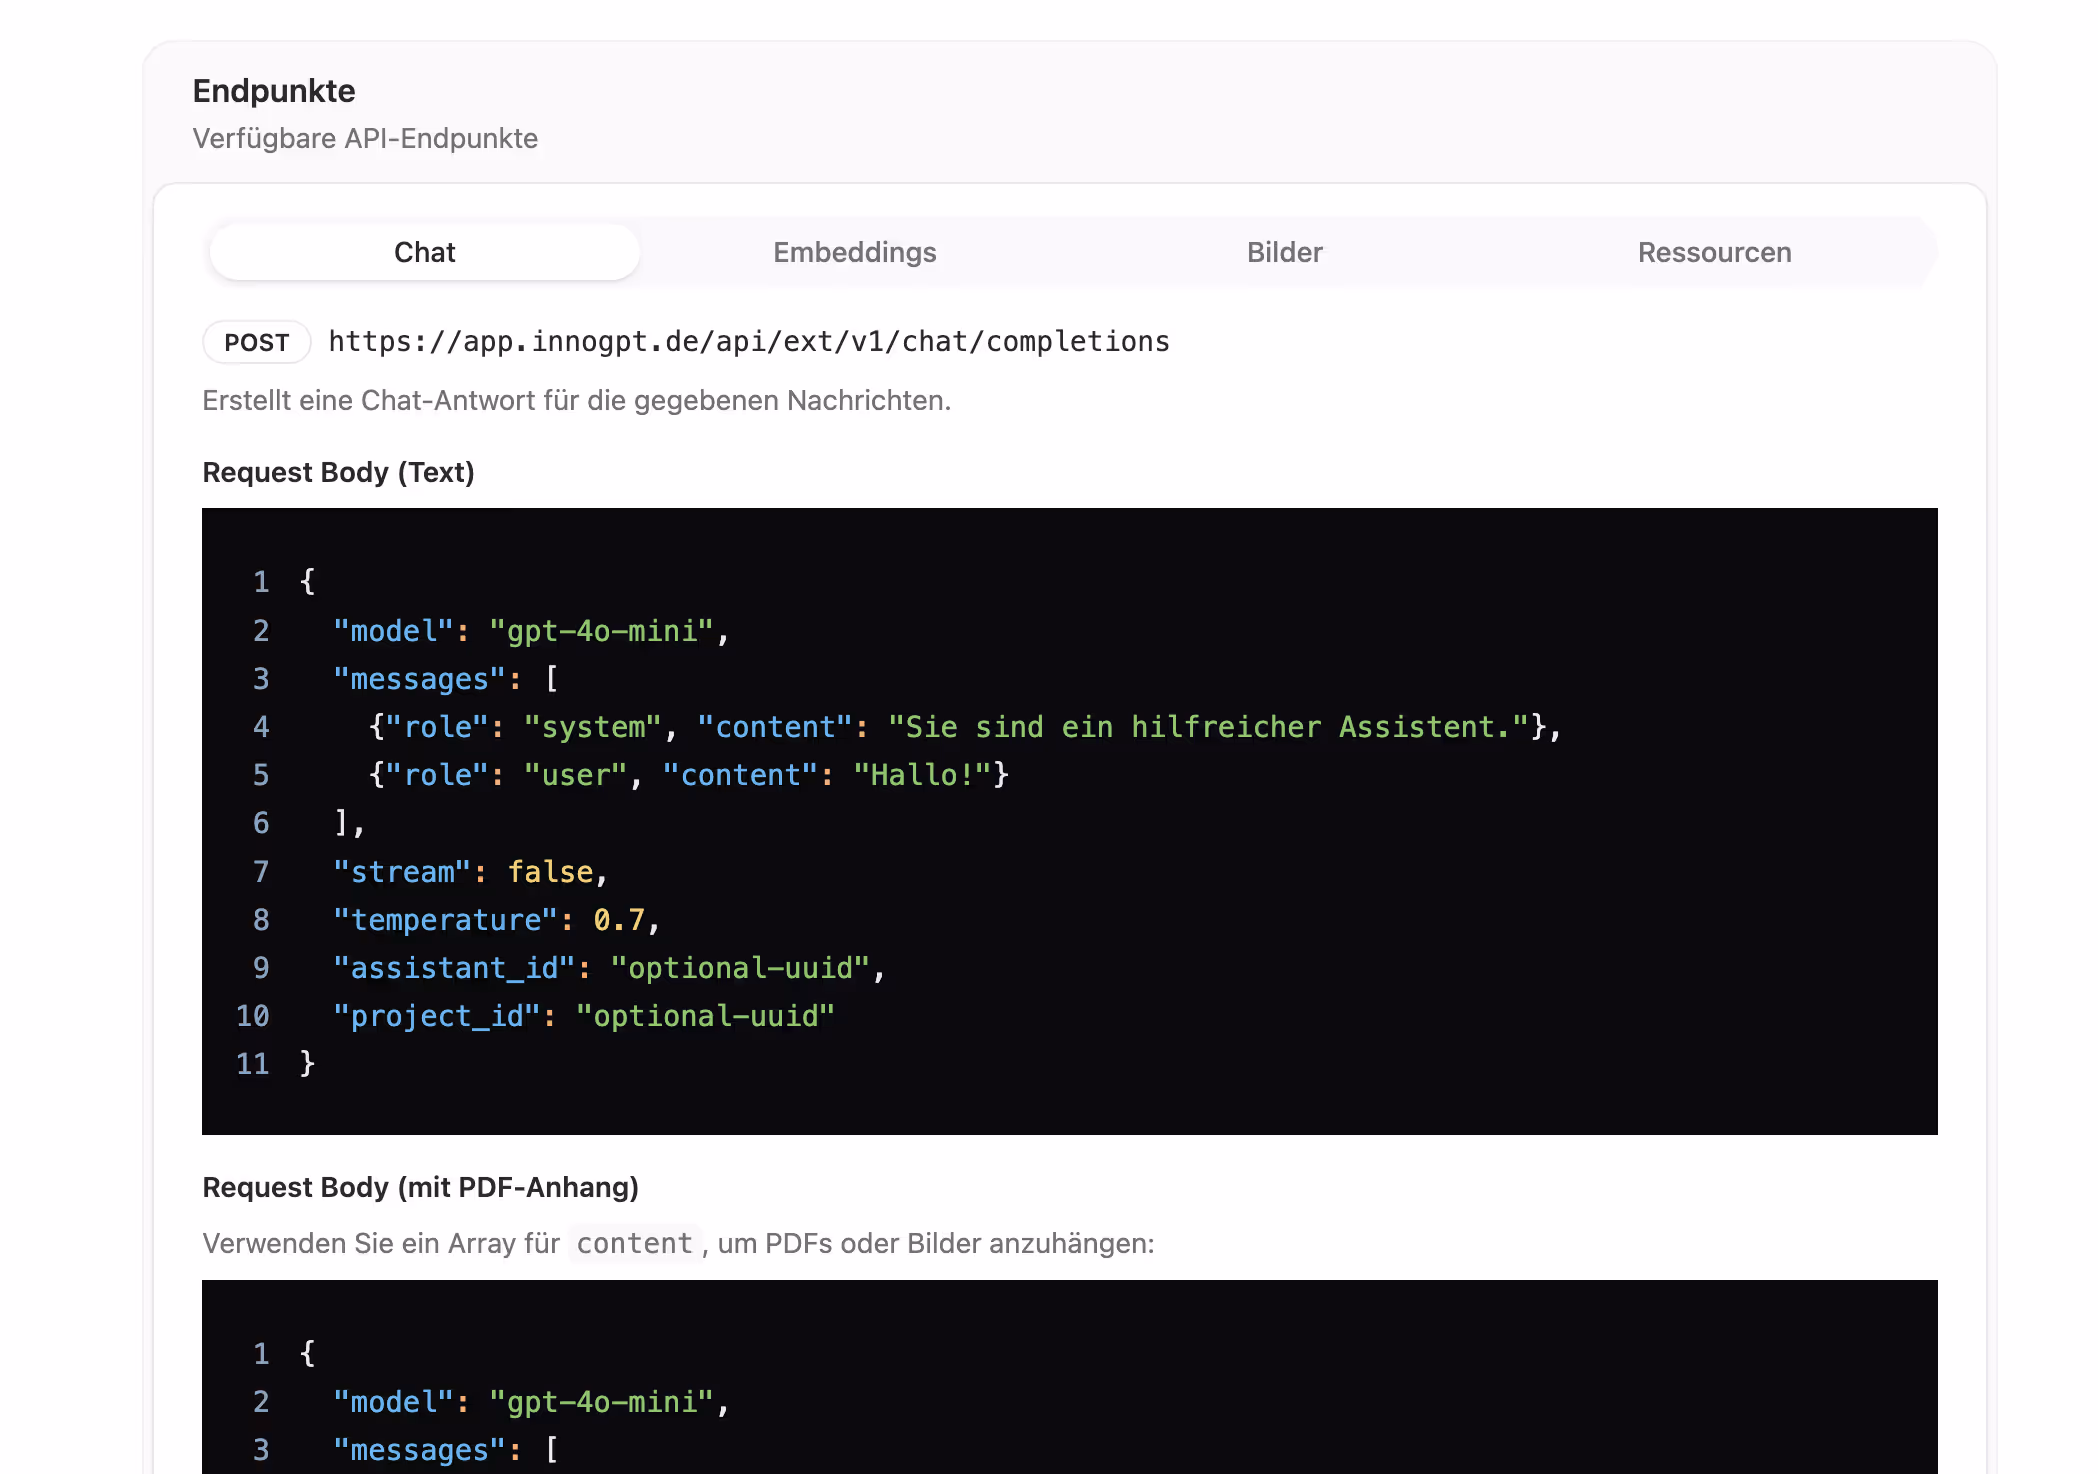2098x1474 pixels.
Task: Click the 'Request Body (mit PDF-Anhang)' heading
Action: click(x=420, y=1187)
